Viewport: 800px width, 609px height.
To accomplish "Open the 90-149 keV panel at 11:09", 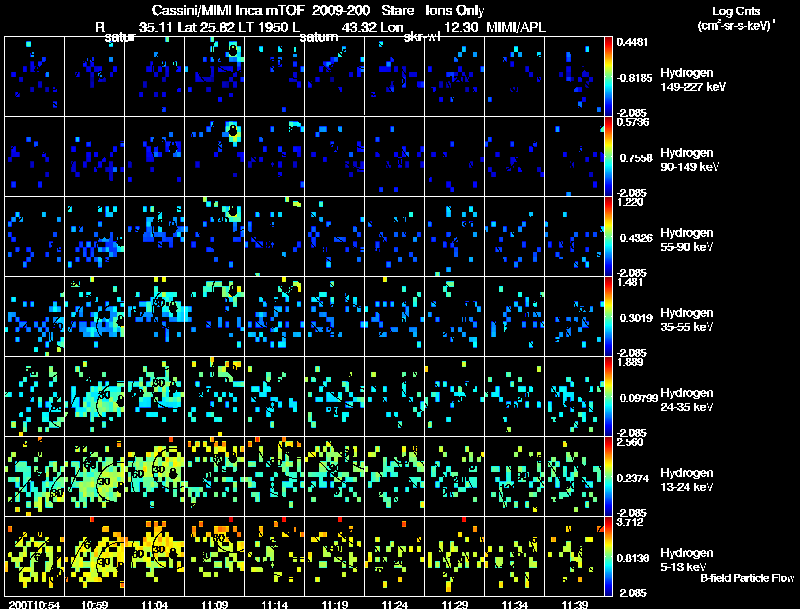I will (215, 157).
